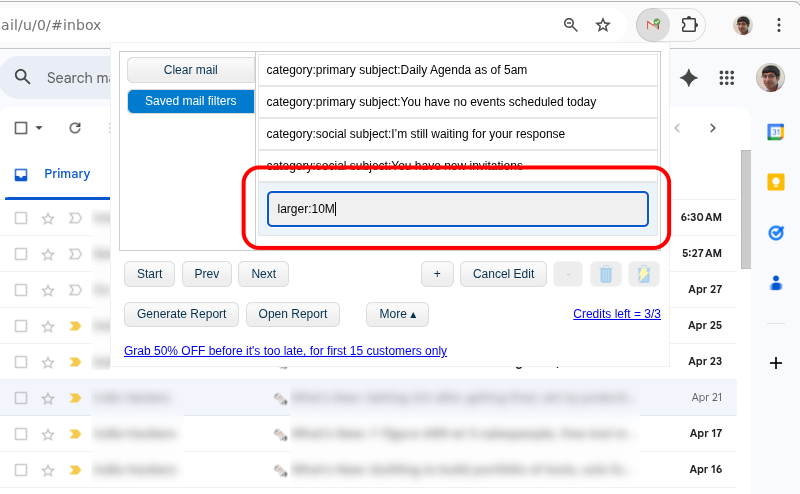Open Google Tasks side panel

[x=776, y=233]
